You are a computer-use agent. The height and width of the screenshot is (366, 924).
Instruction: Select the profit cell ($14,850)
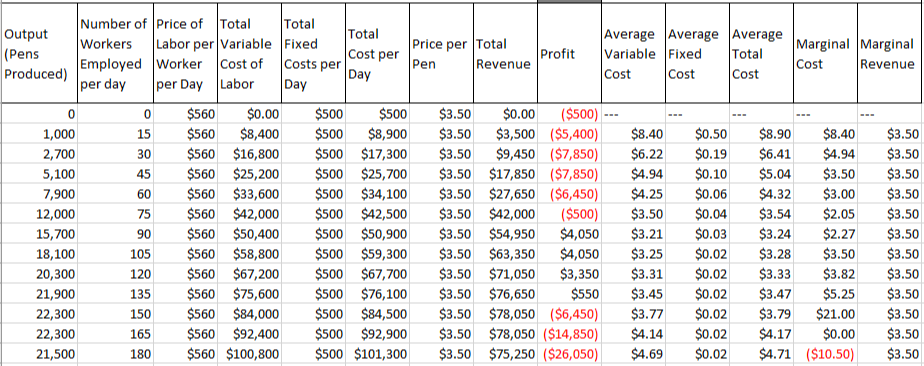[x=569, y=334]
